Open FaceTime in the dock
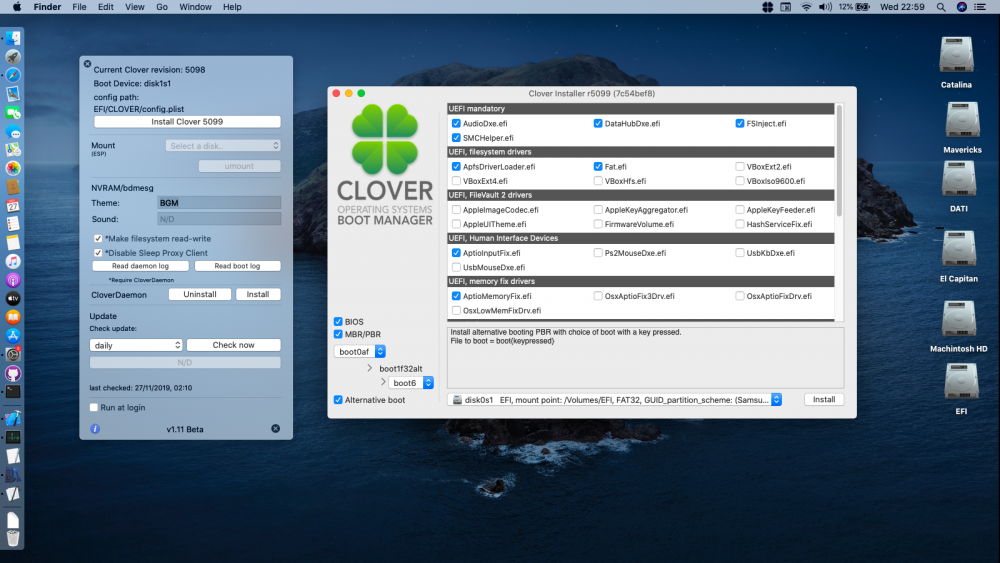Viewport: 1000px width, 563px height. (13, 113)
